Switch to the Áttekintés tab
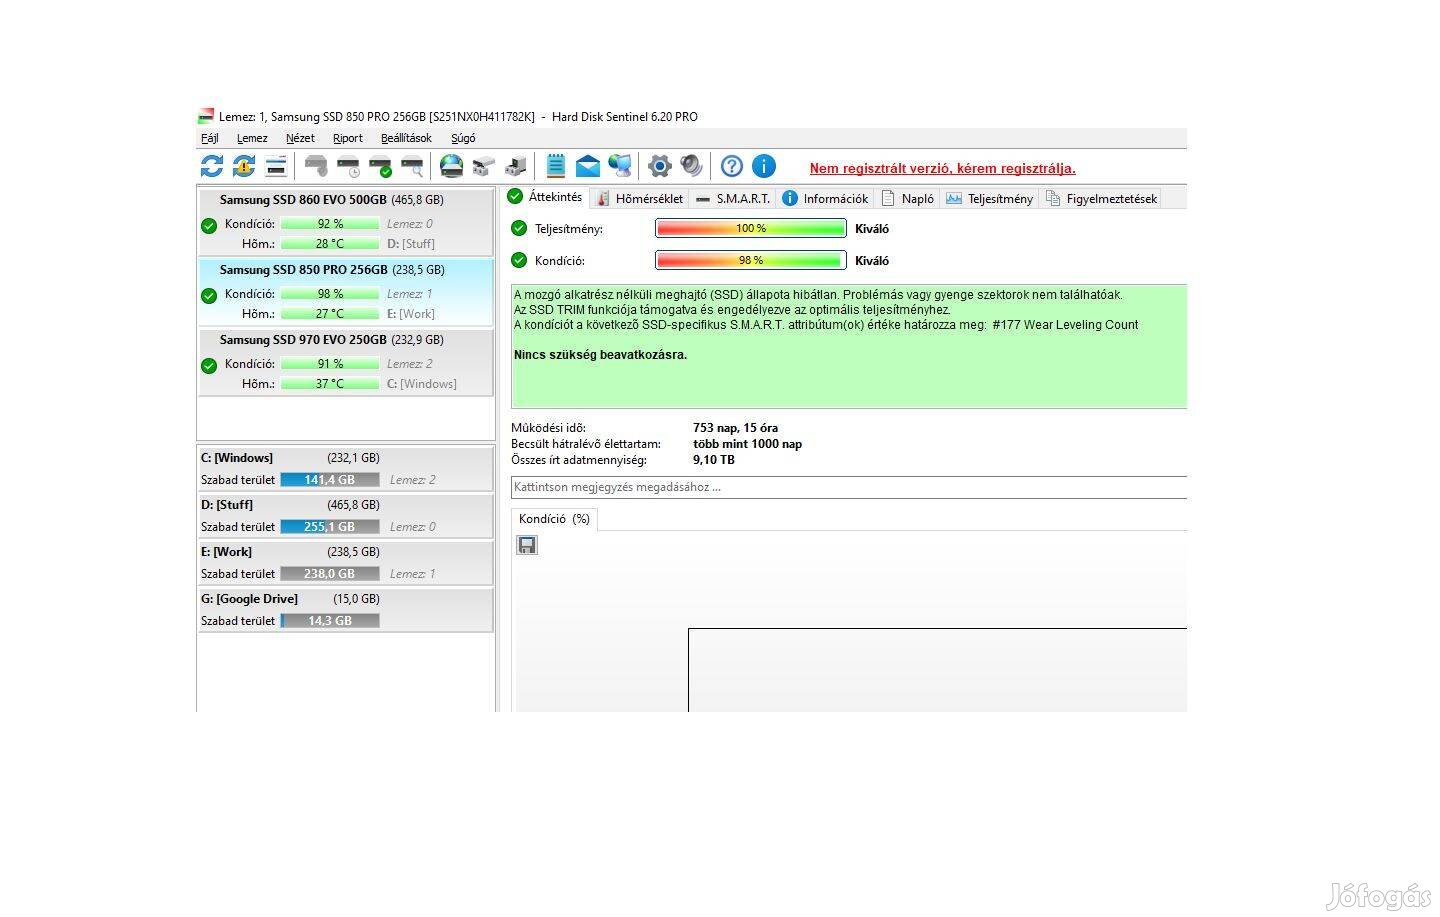The image size is (1440, 917). click(x=545, y=197)
